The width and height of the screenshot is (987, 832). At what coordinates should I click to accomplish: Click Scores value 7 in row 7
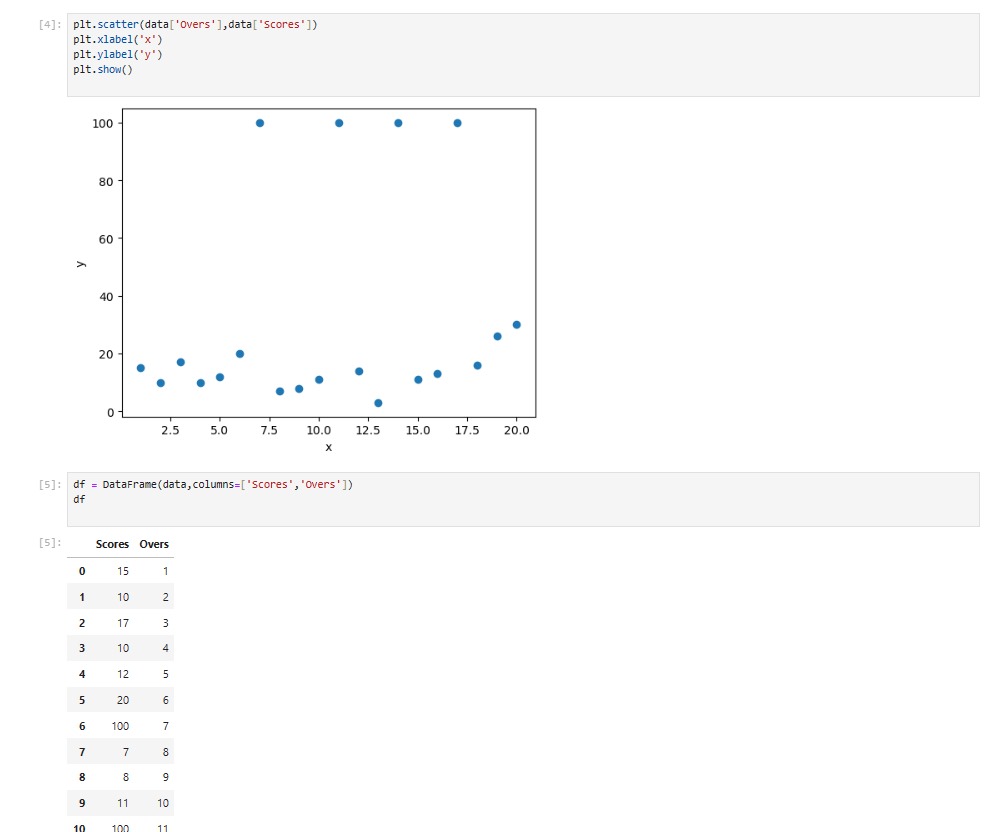(x=126, y=752)
